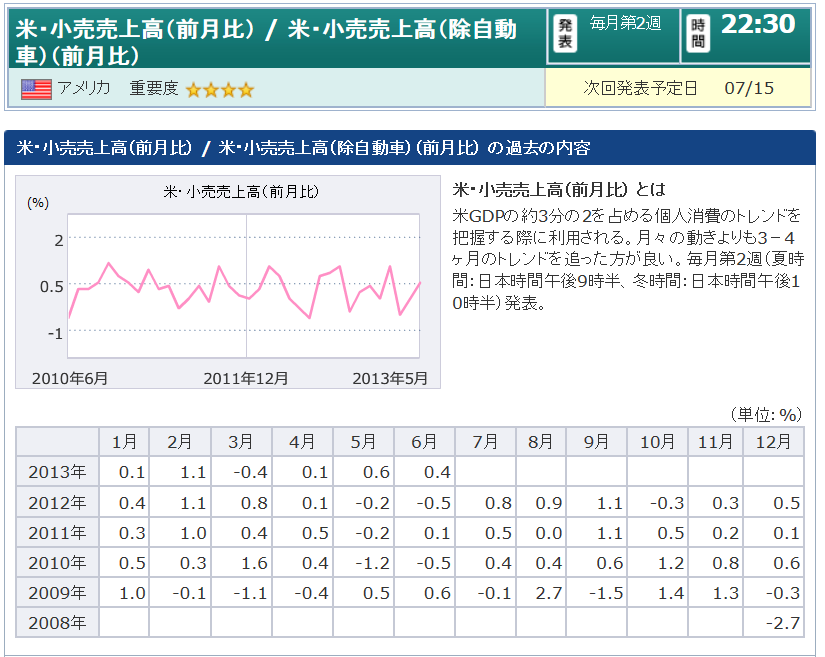Click the 次回発表予定日 label

(640, 88)
